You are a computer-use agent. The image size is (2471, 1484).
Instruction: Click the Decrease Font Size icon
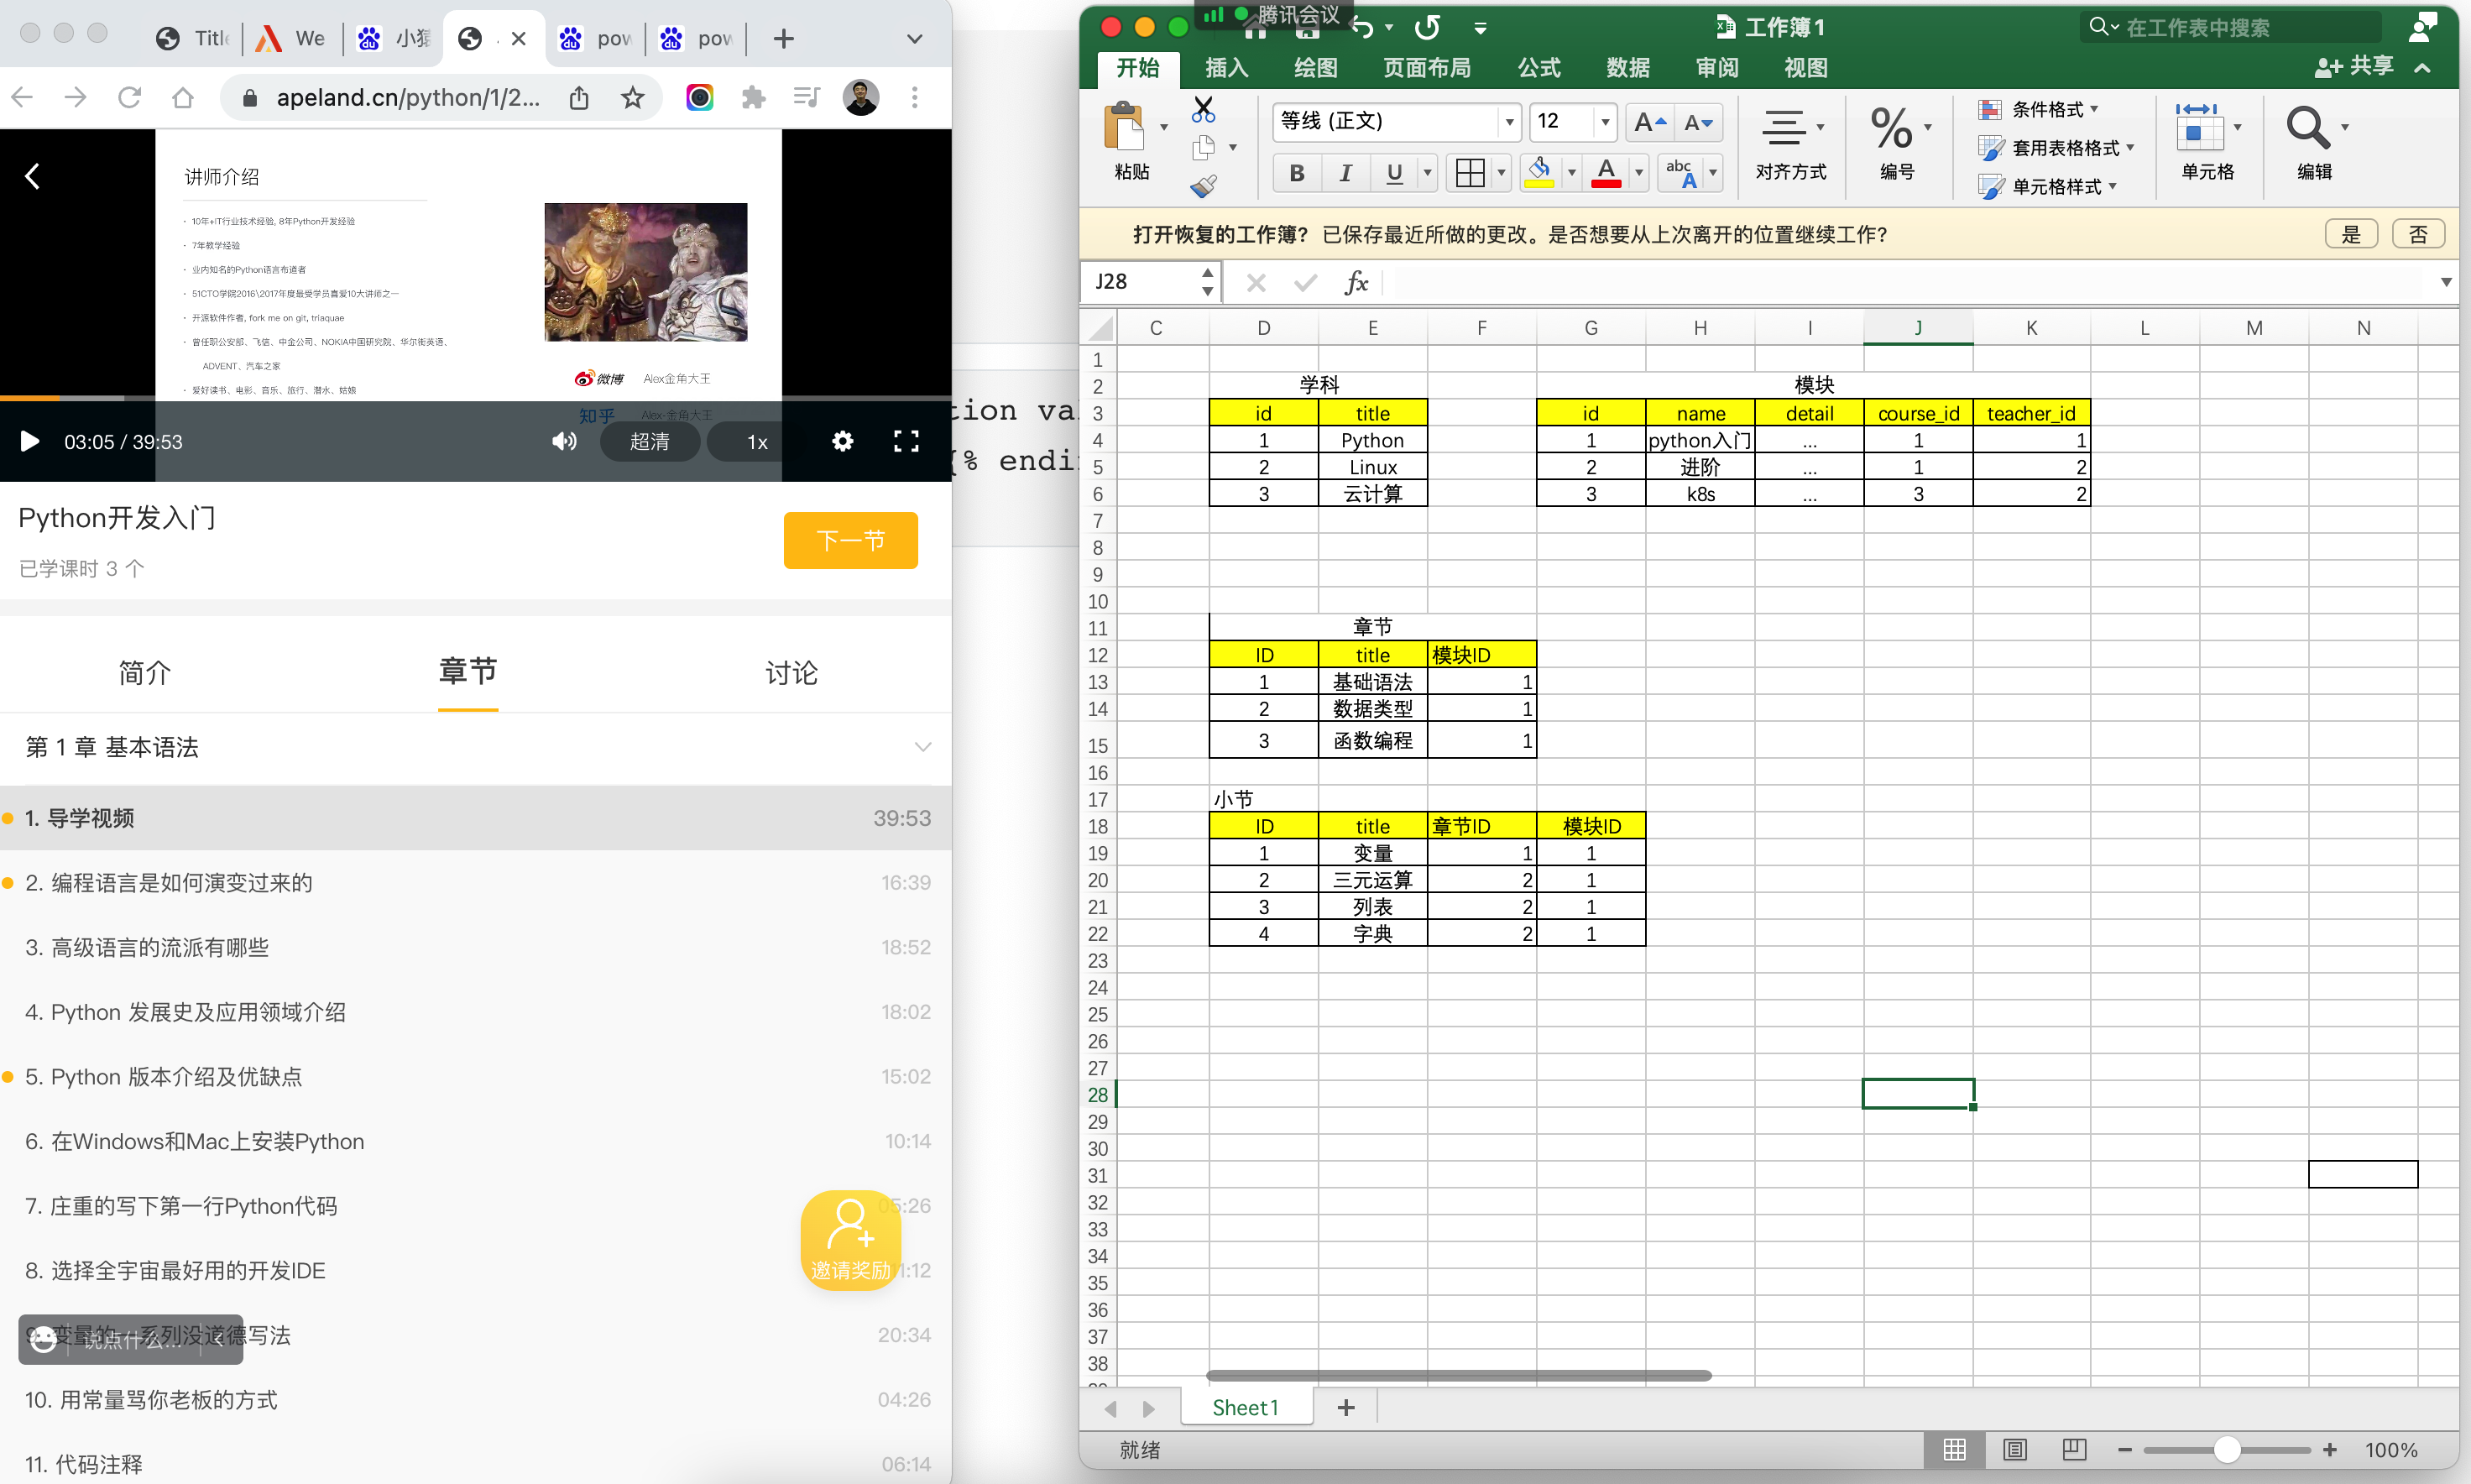click(x=1698, y=123)
